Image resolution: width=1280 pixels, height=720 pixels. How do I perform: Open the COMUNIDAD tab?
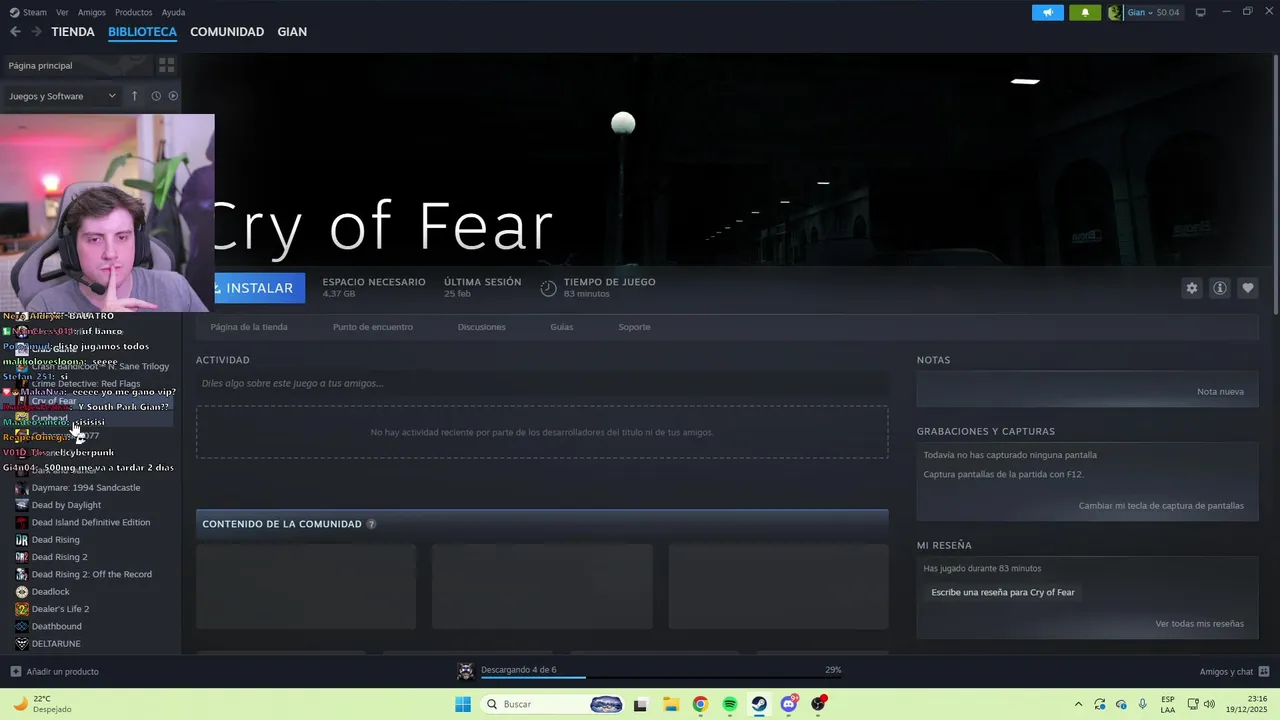pos(227,32)
